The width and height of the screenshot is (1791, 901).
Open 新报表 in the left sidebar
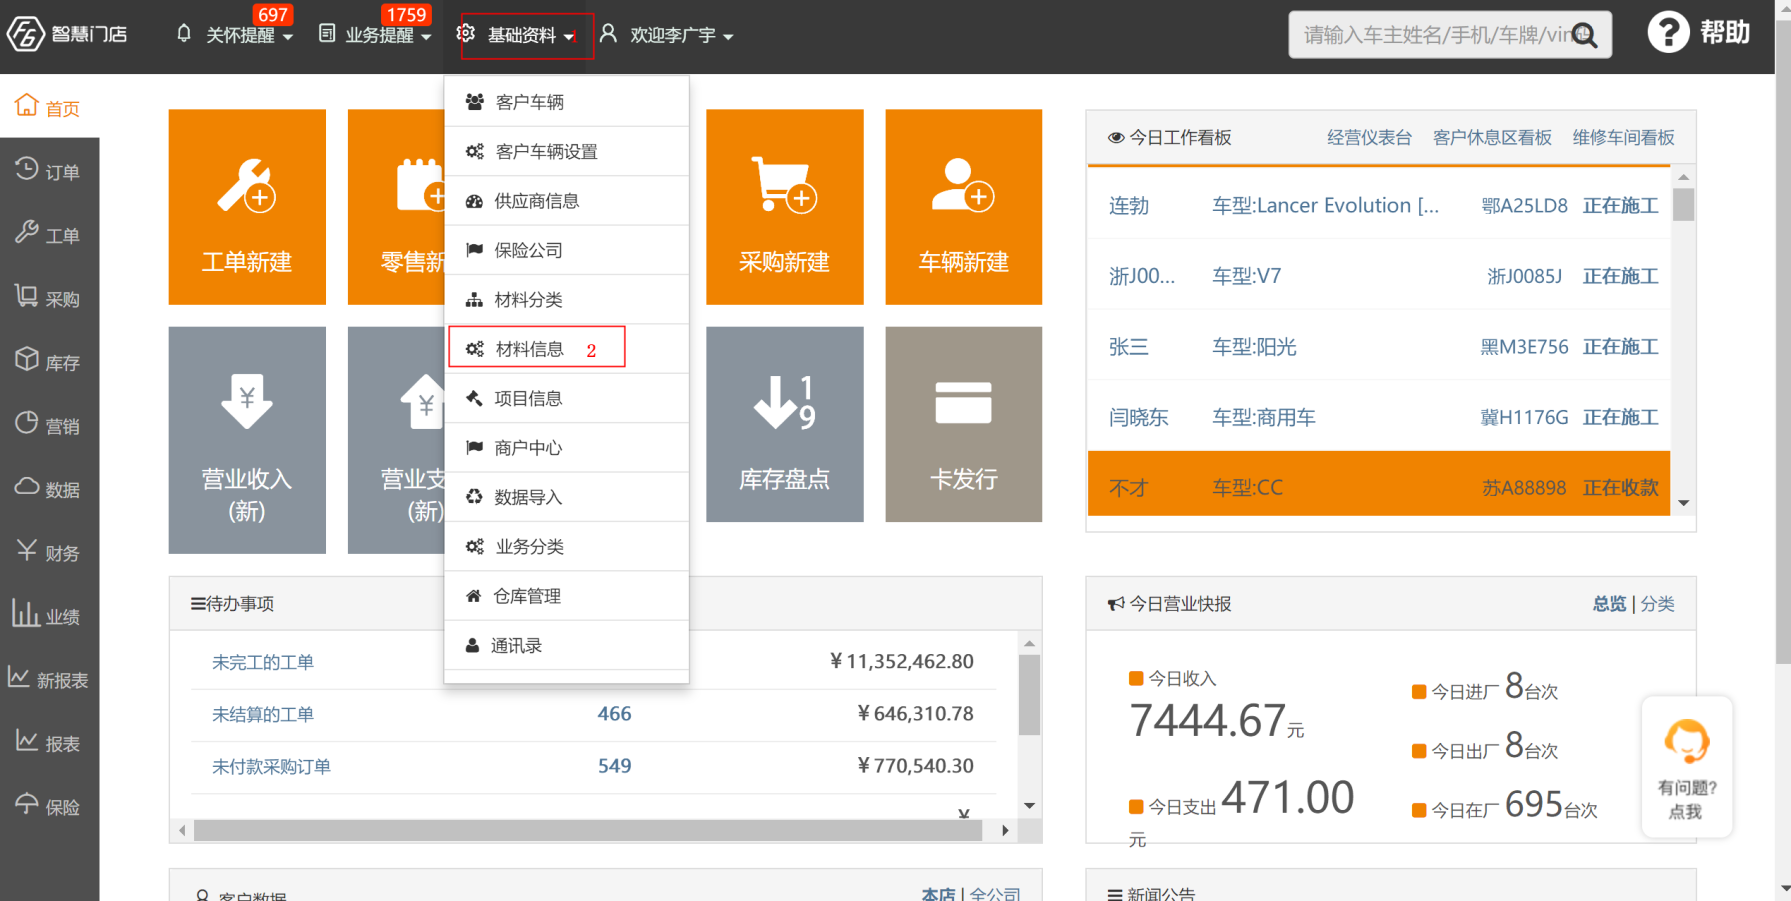click(x=49, y=679)
